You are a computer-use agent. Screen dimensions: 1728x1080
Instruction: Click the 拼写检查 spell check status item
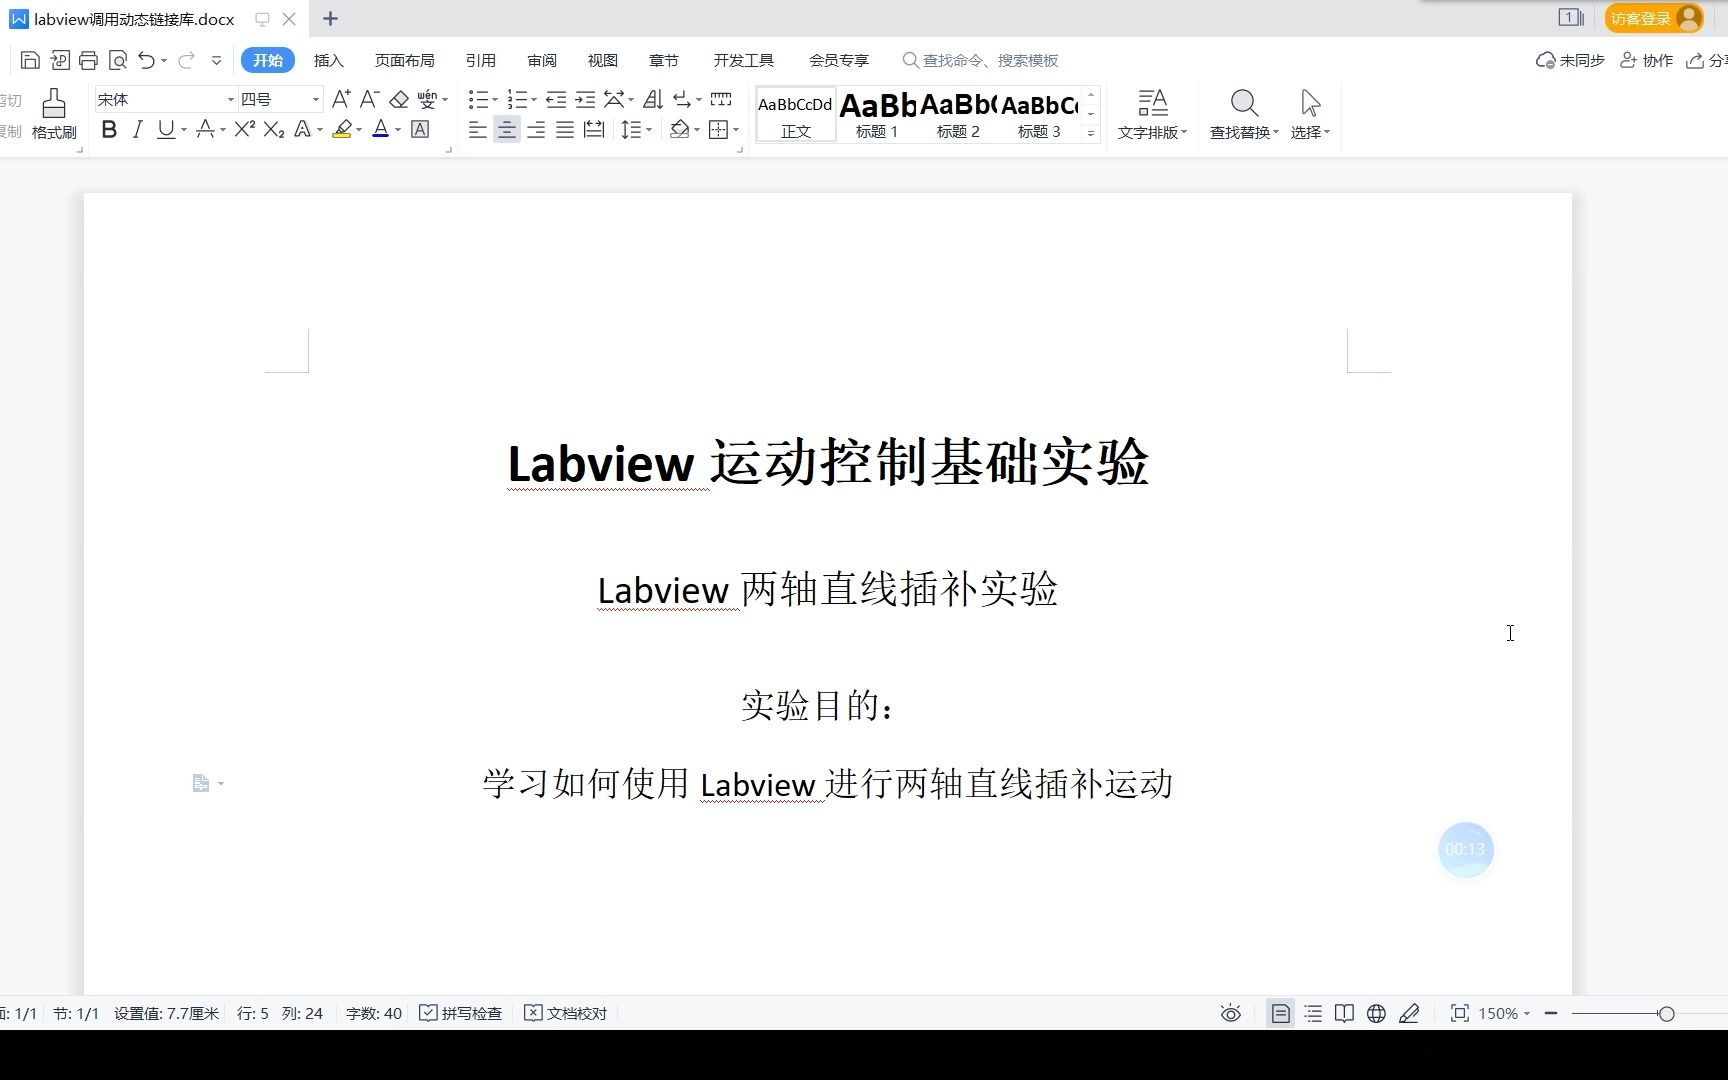click(x=460, y=1013)
